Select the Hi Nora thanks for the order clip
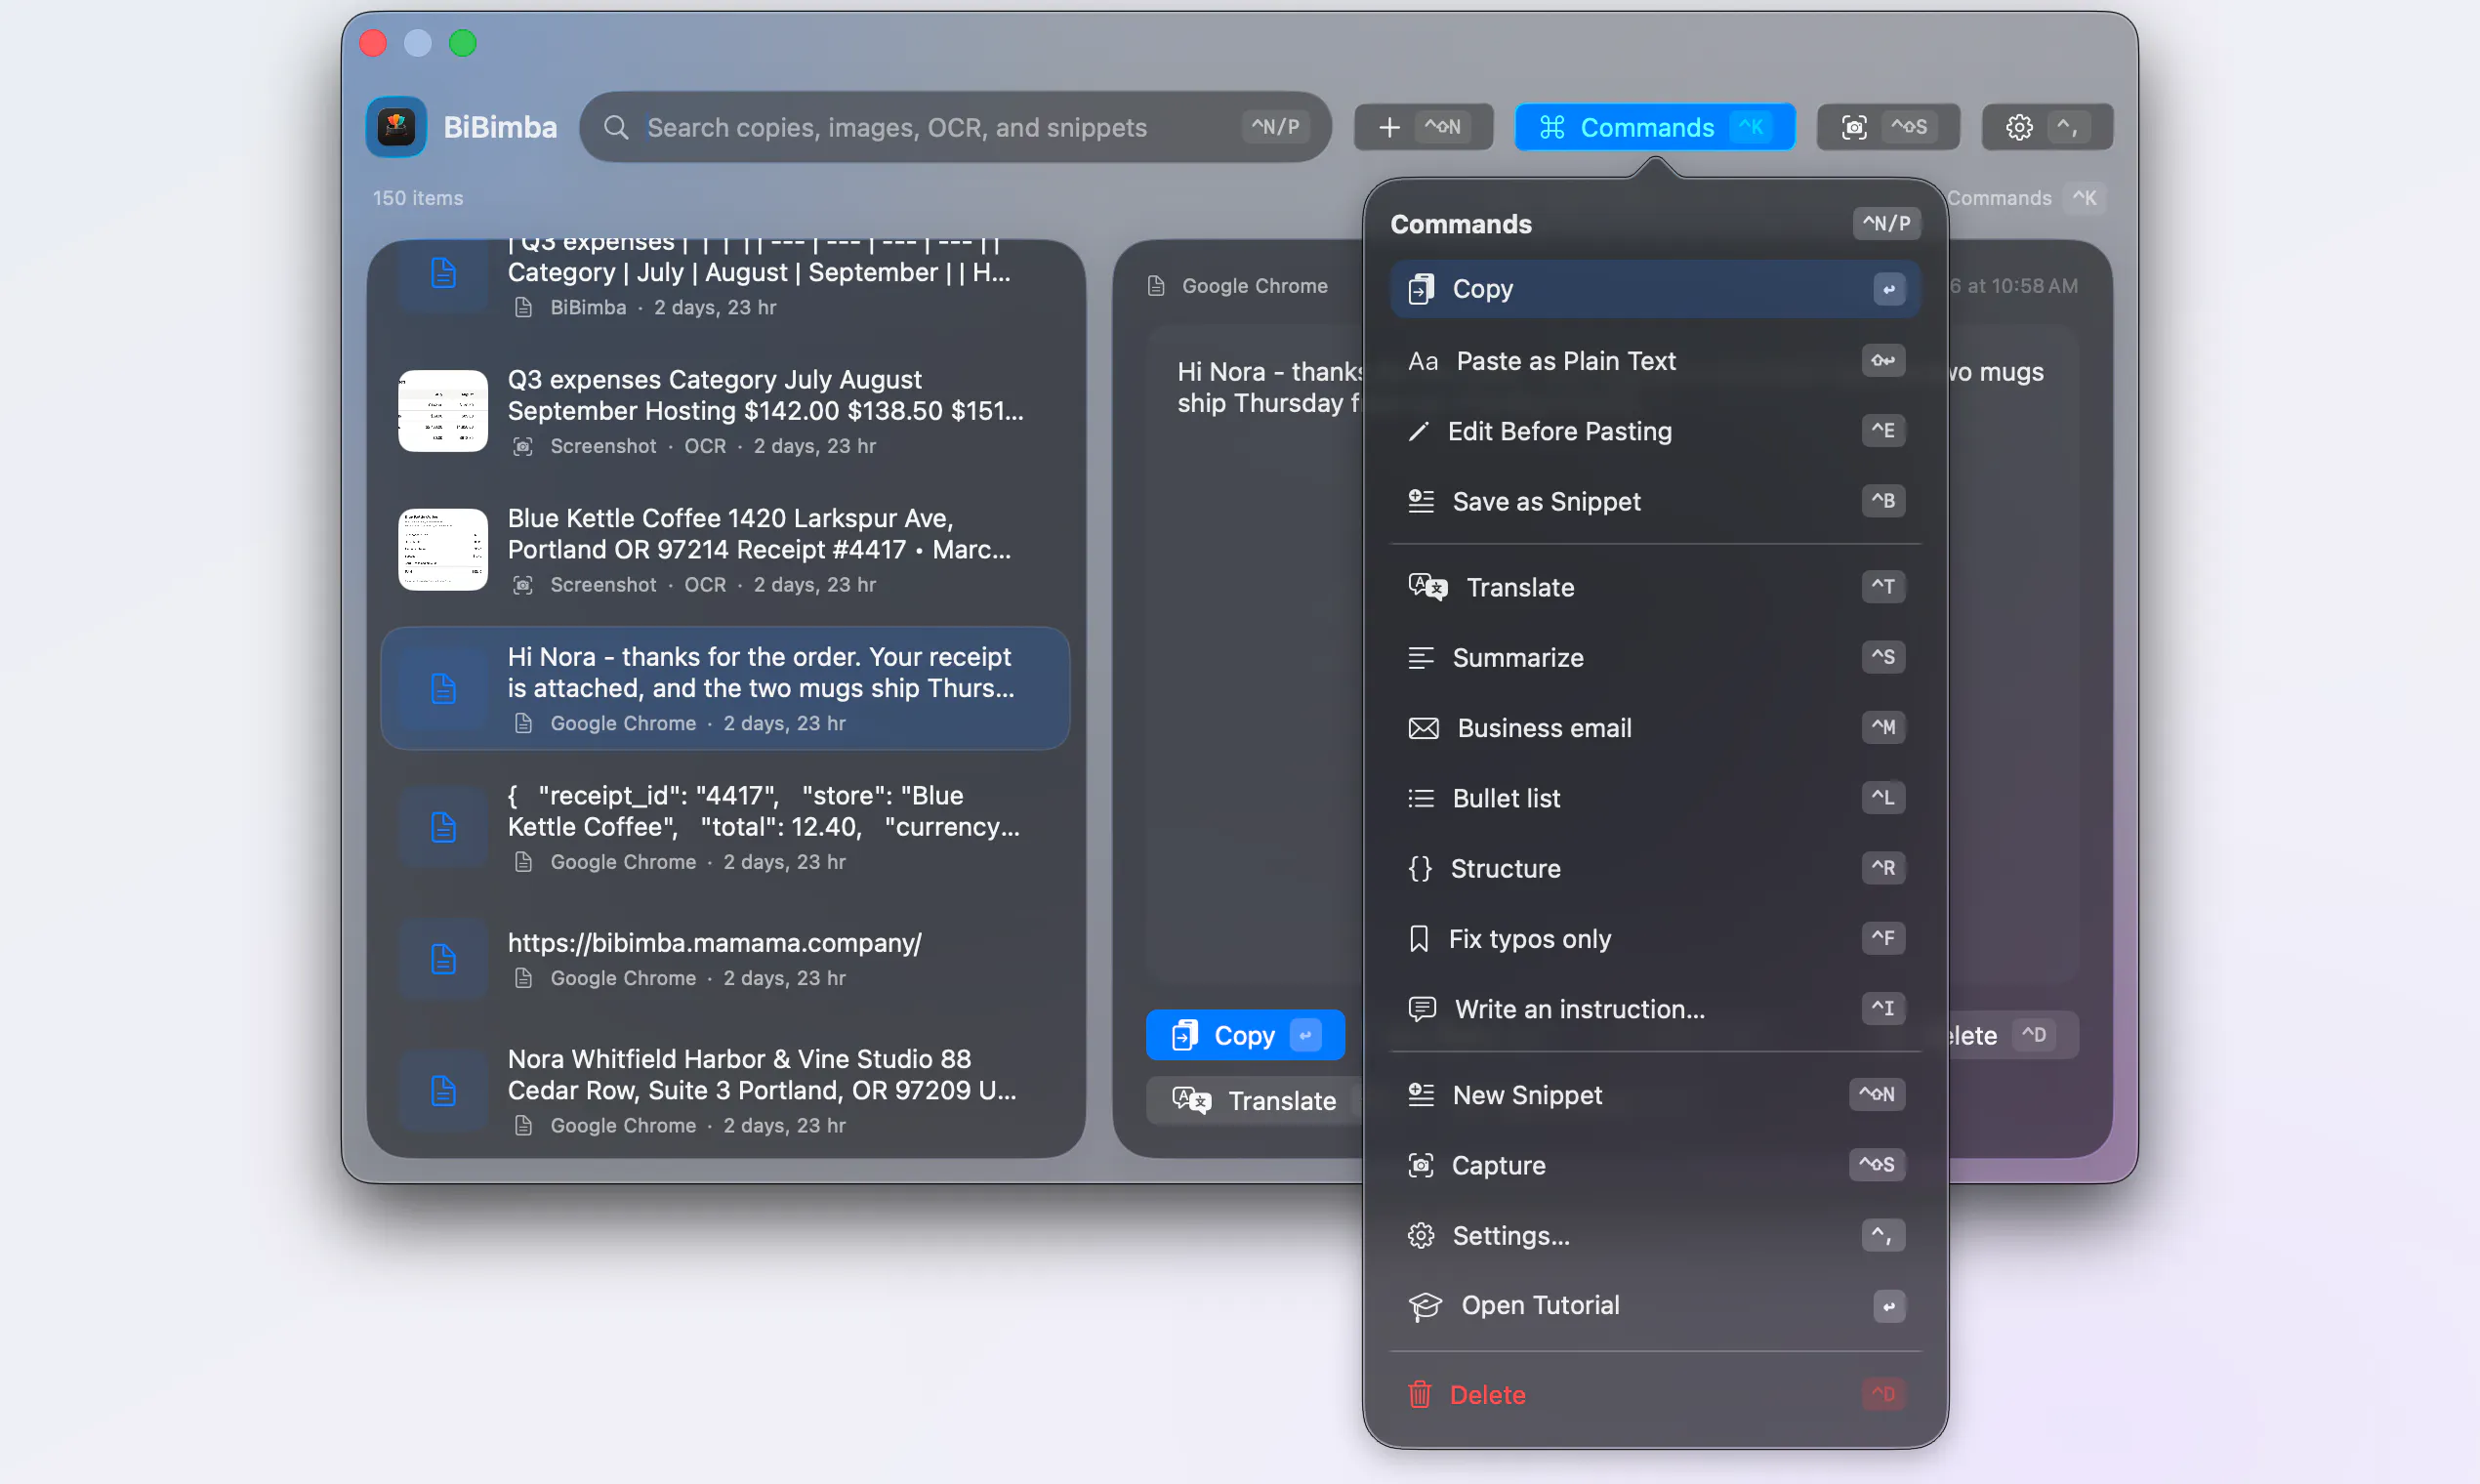2480x1484 pixels. click(x=725, y=688)
